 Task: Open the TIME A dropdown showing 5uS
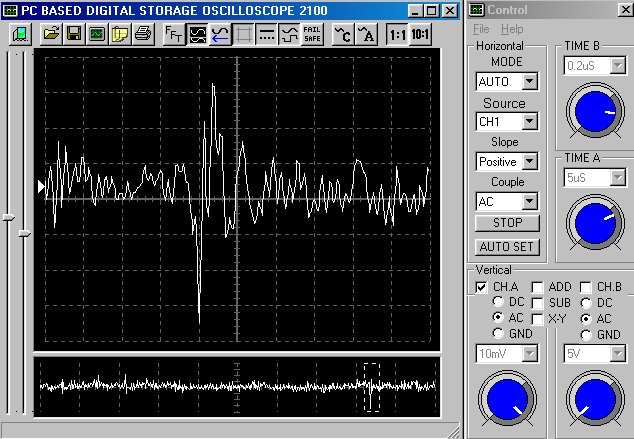tap(617, 177)
